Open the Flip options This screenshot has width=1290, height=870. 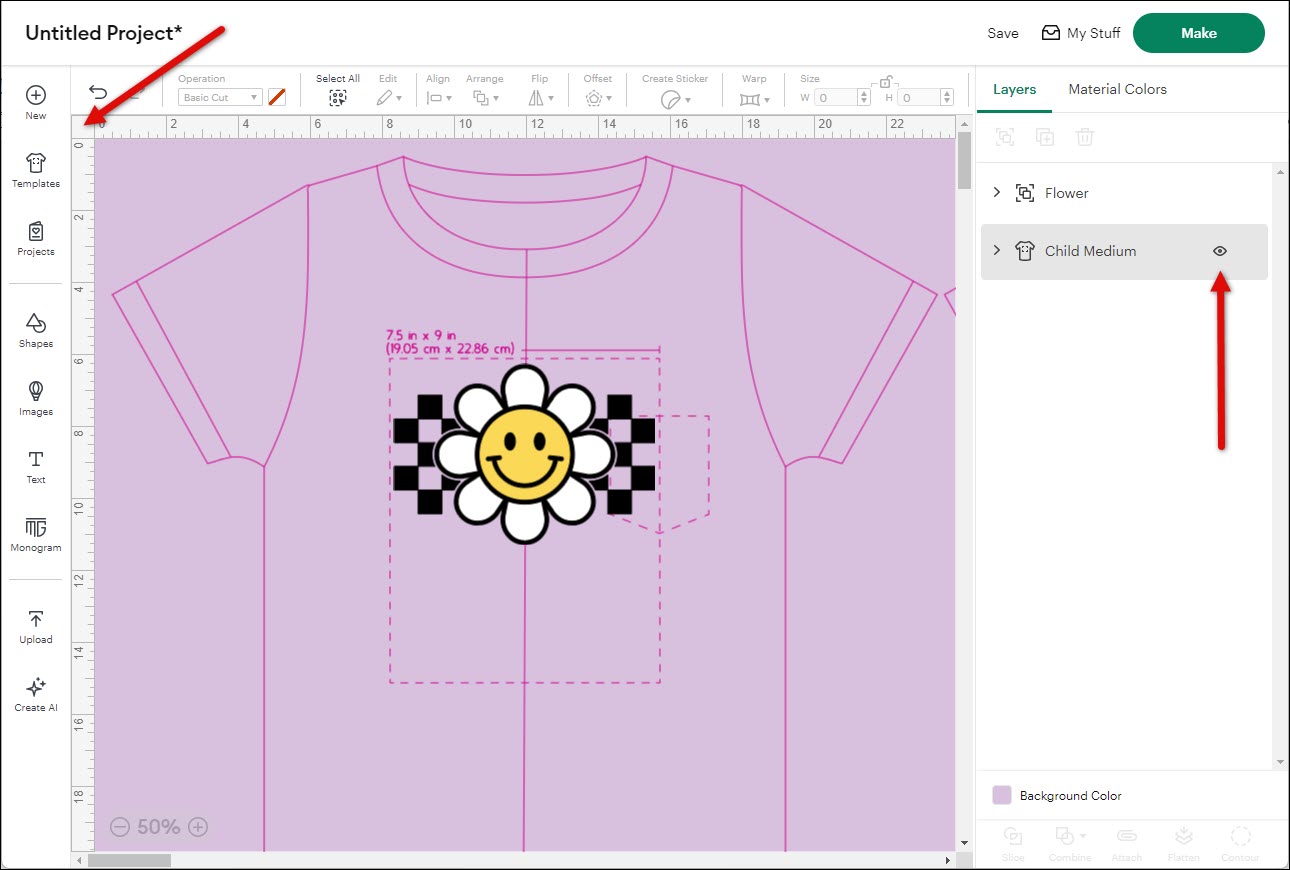[540, 97]
